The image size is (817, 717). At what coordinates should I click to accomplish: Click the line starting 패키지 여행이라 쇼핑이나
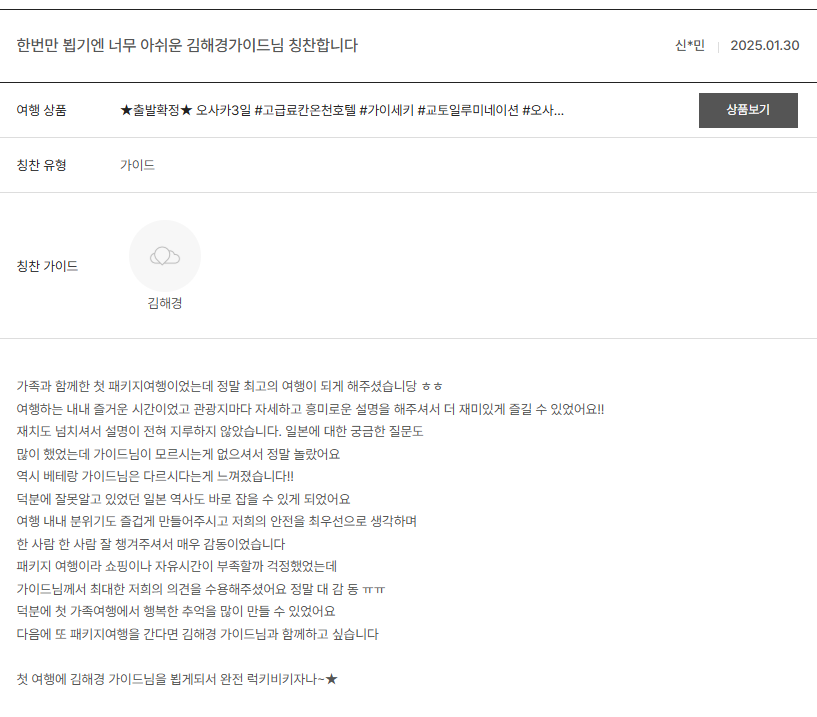coord(177,566)
